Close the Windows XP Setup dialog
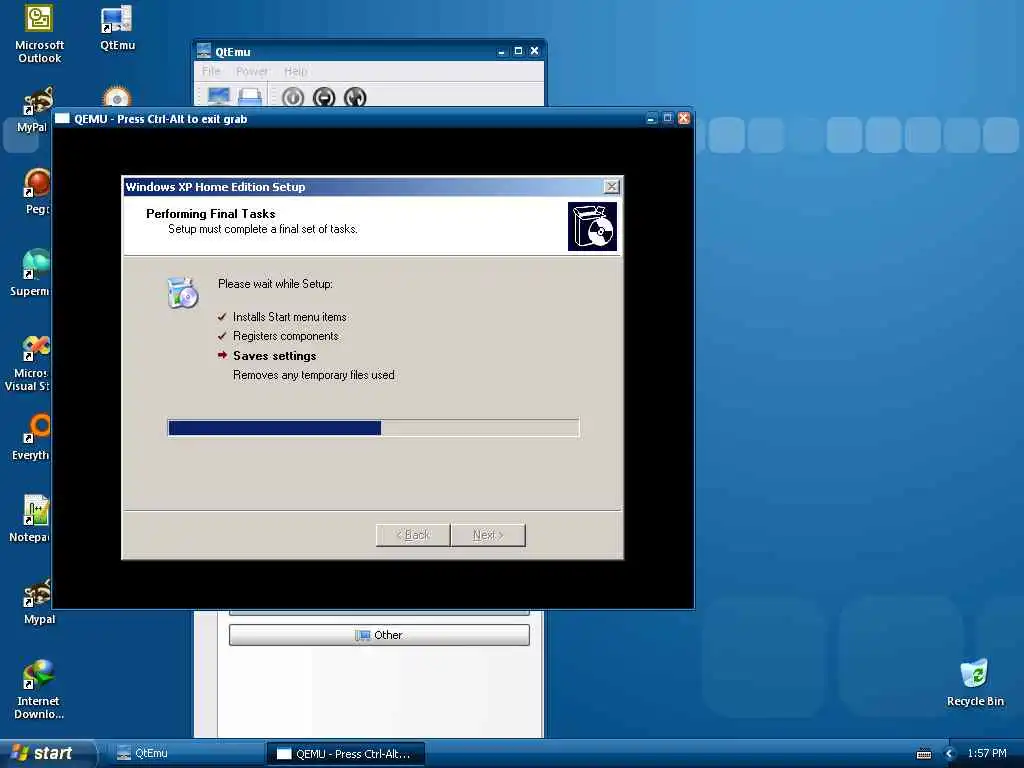This screenshot has height=768, width=1024. pyautogui.click(x=611, y=187)
